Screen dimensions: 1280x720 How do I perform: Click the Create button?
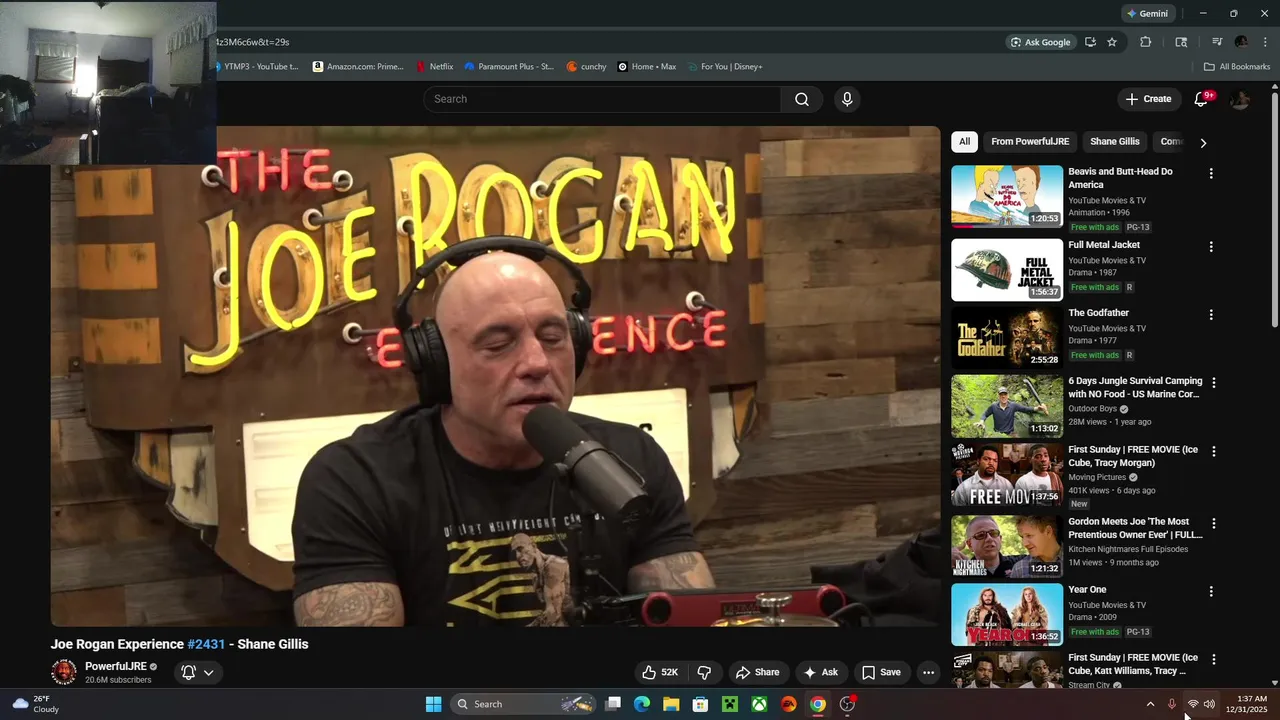1148,99
